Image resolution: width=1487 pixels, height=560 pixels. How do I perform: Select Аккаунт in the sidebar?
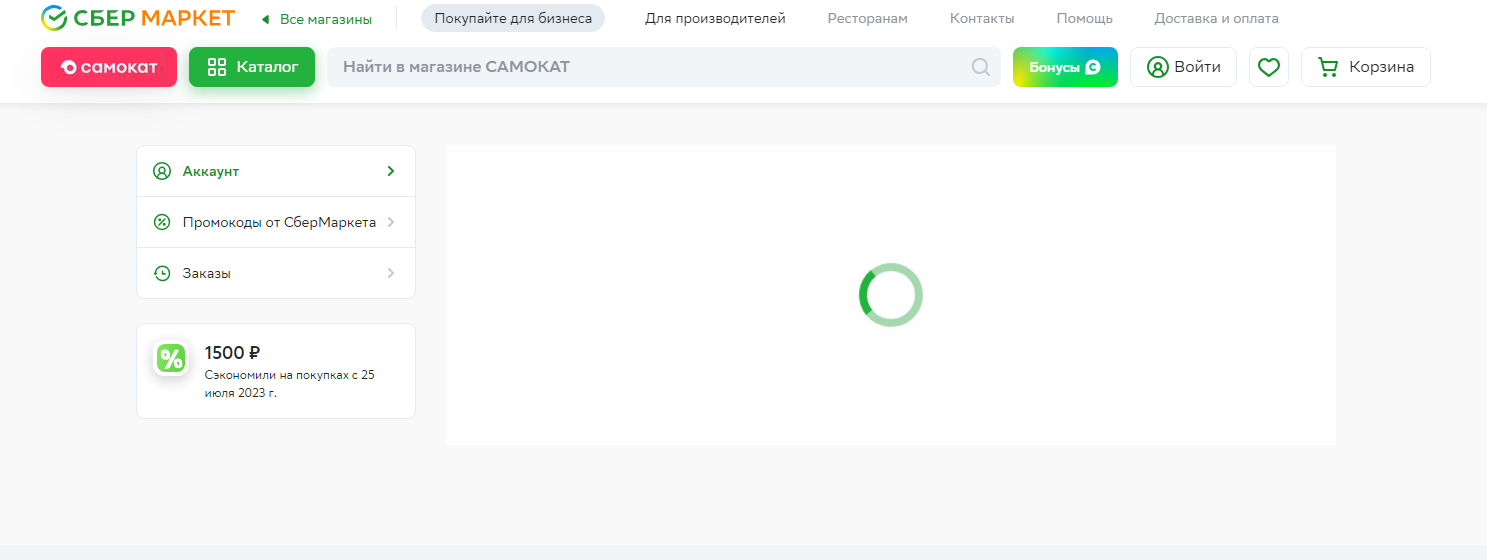276,171
